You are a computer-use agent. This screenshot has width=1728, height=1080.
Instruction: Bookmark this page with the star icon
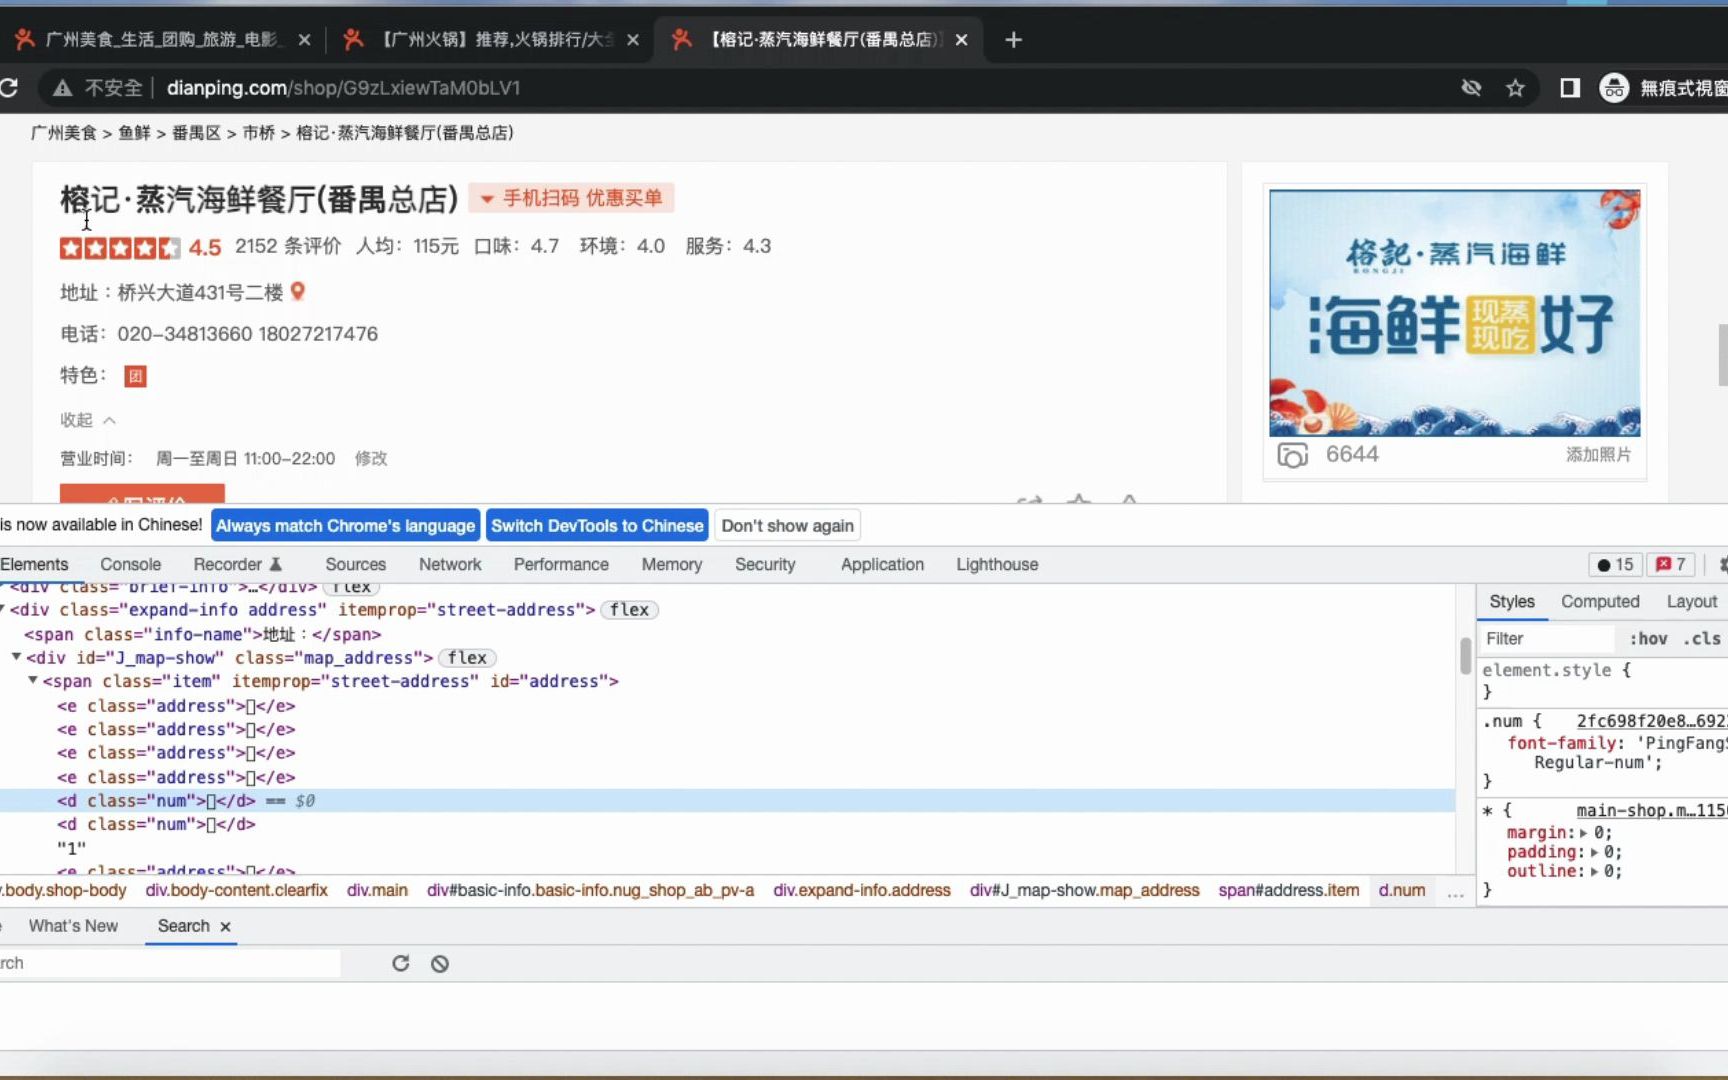coord(1515,88)
